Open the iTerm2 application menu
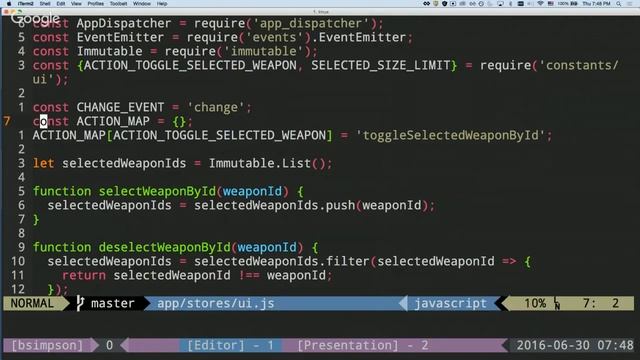This screenshot has width=640, height=360. pyautogui.click(x=26, y=4)
